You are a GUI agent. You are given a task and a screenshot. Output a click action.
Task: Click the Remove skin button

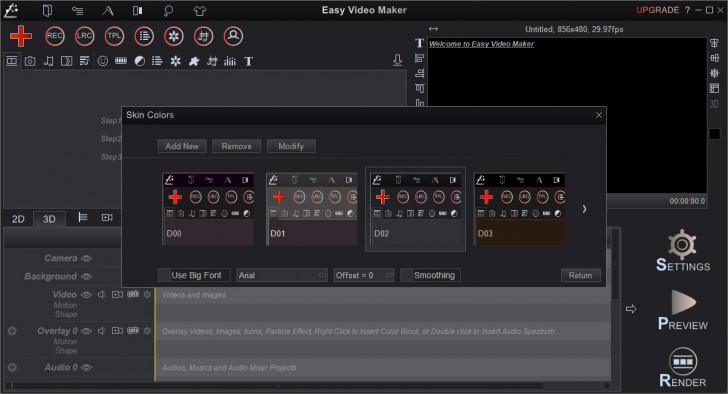click(x=236, y=146)
